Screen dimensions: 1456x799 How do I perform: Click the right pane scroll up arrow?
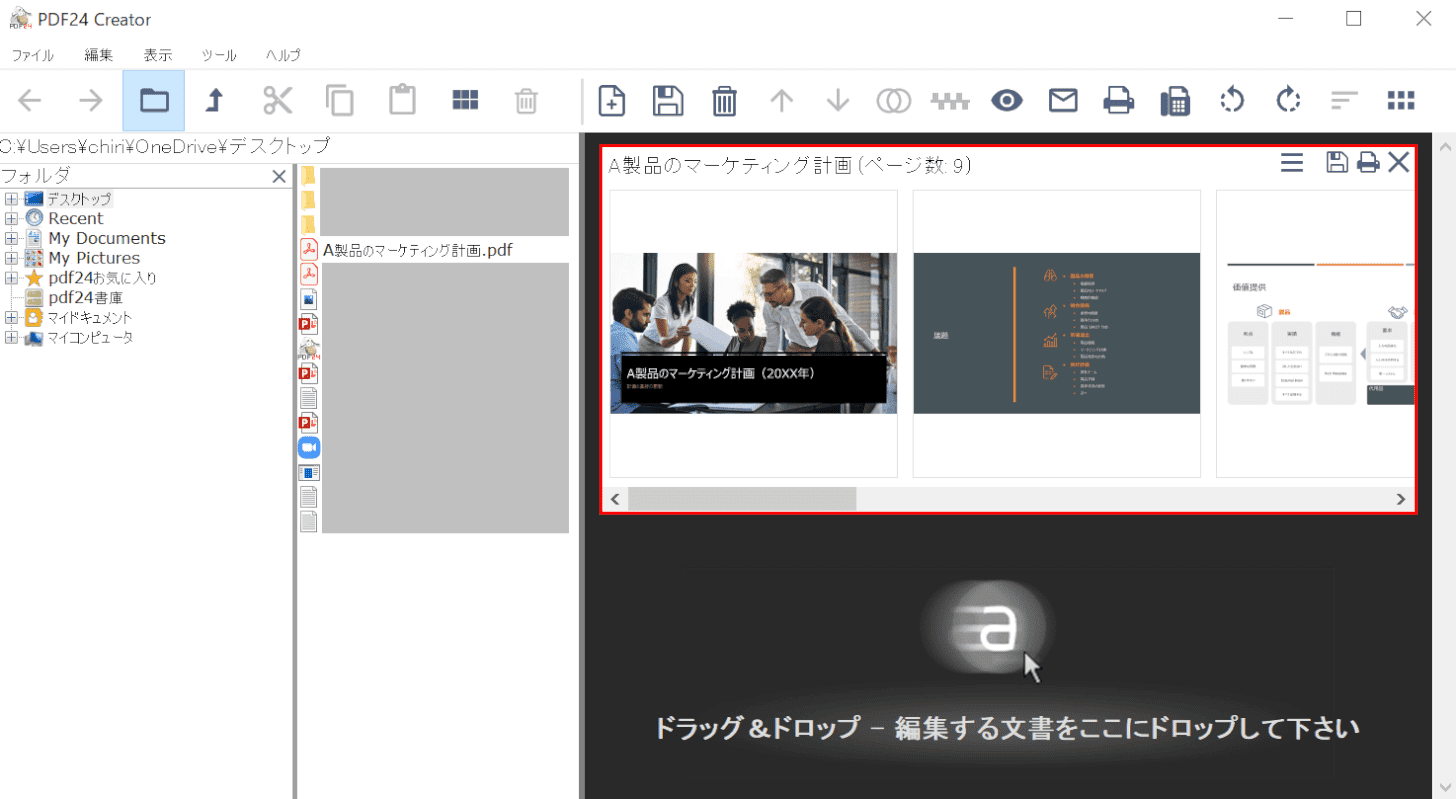[x=1444, y=148]
